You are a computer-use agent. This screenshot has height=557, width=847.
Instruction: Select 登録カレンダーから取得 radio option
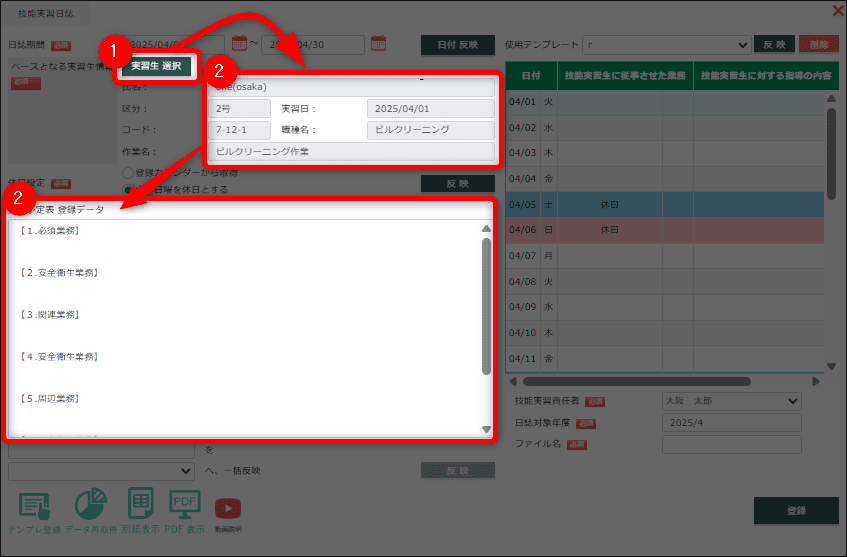click(x=127, y=172)
